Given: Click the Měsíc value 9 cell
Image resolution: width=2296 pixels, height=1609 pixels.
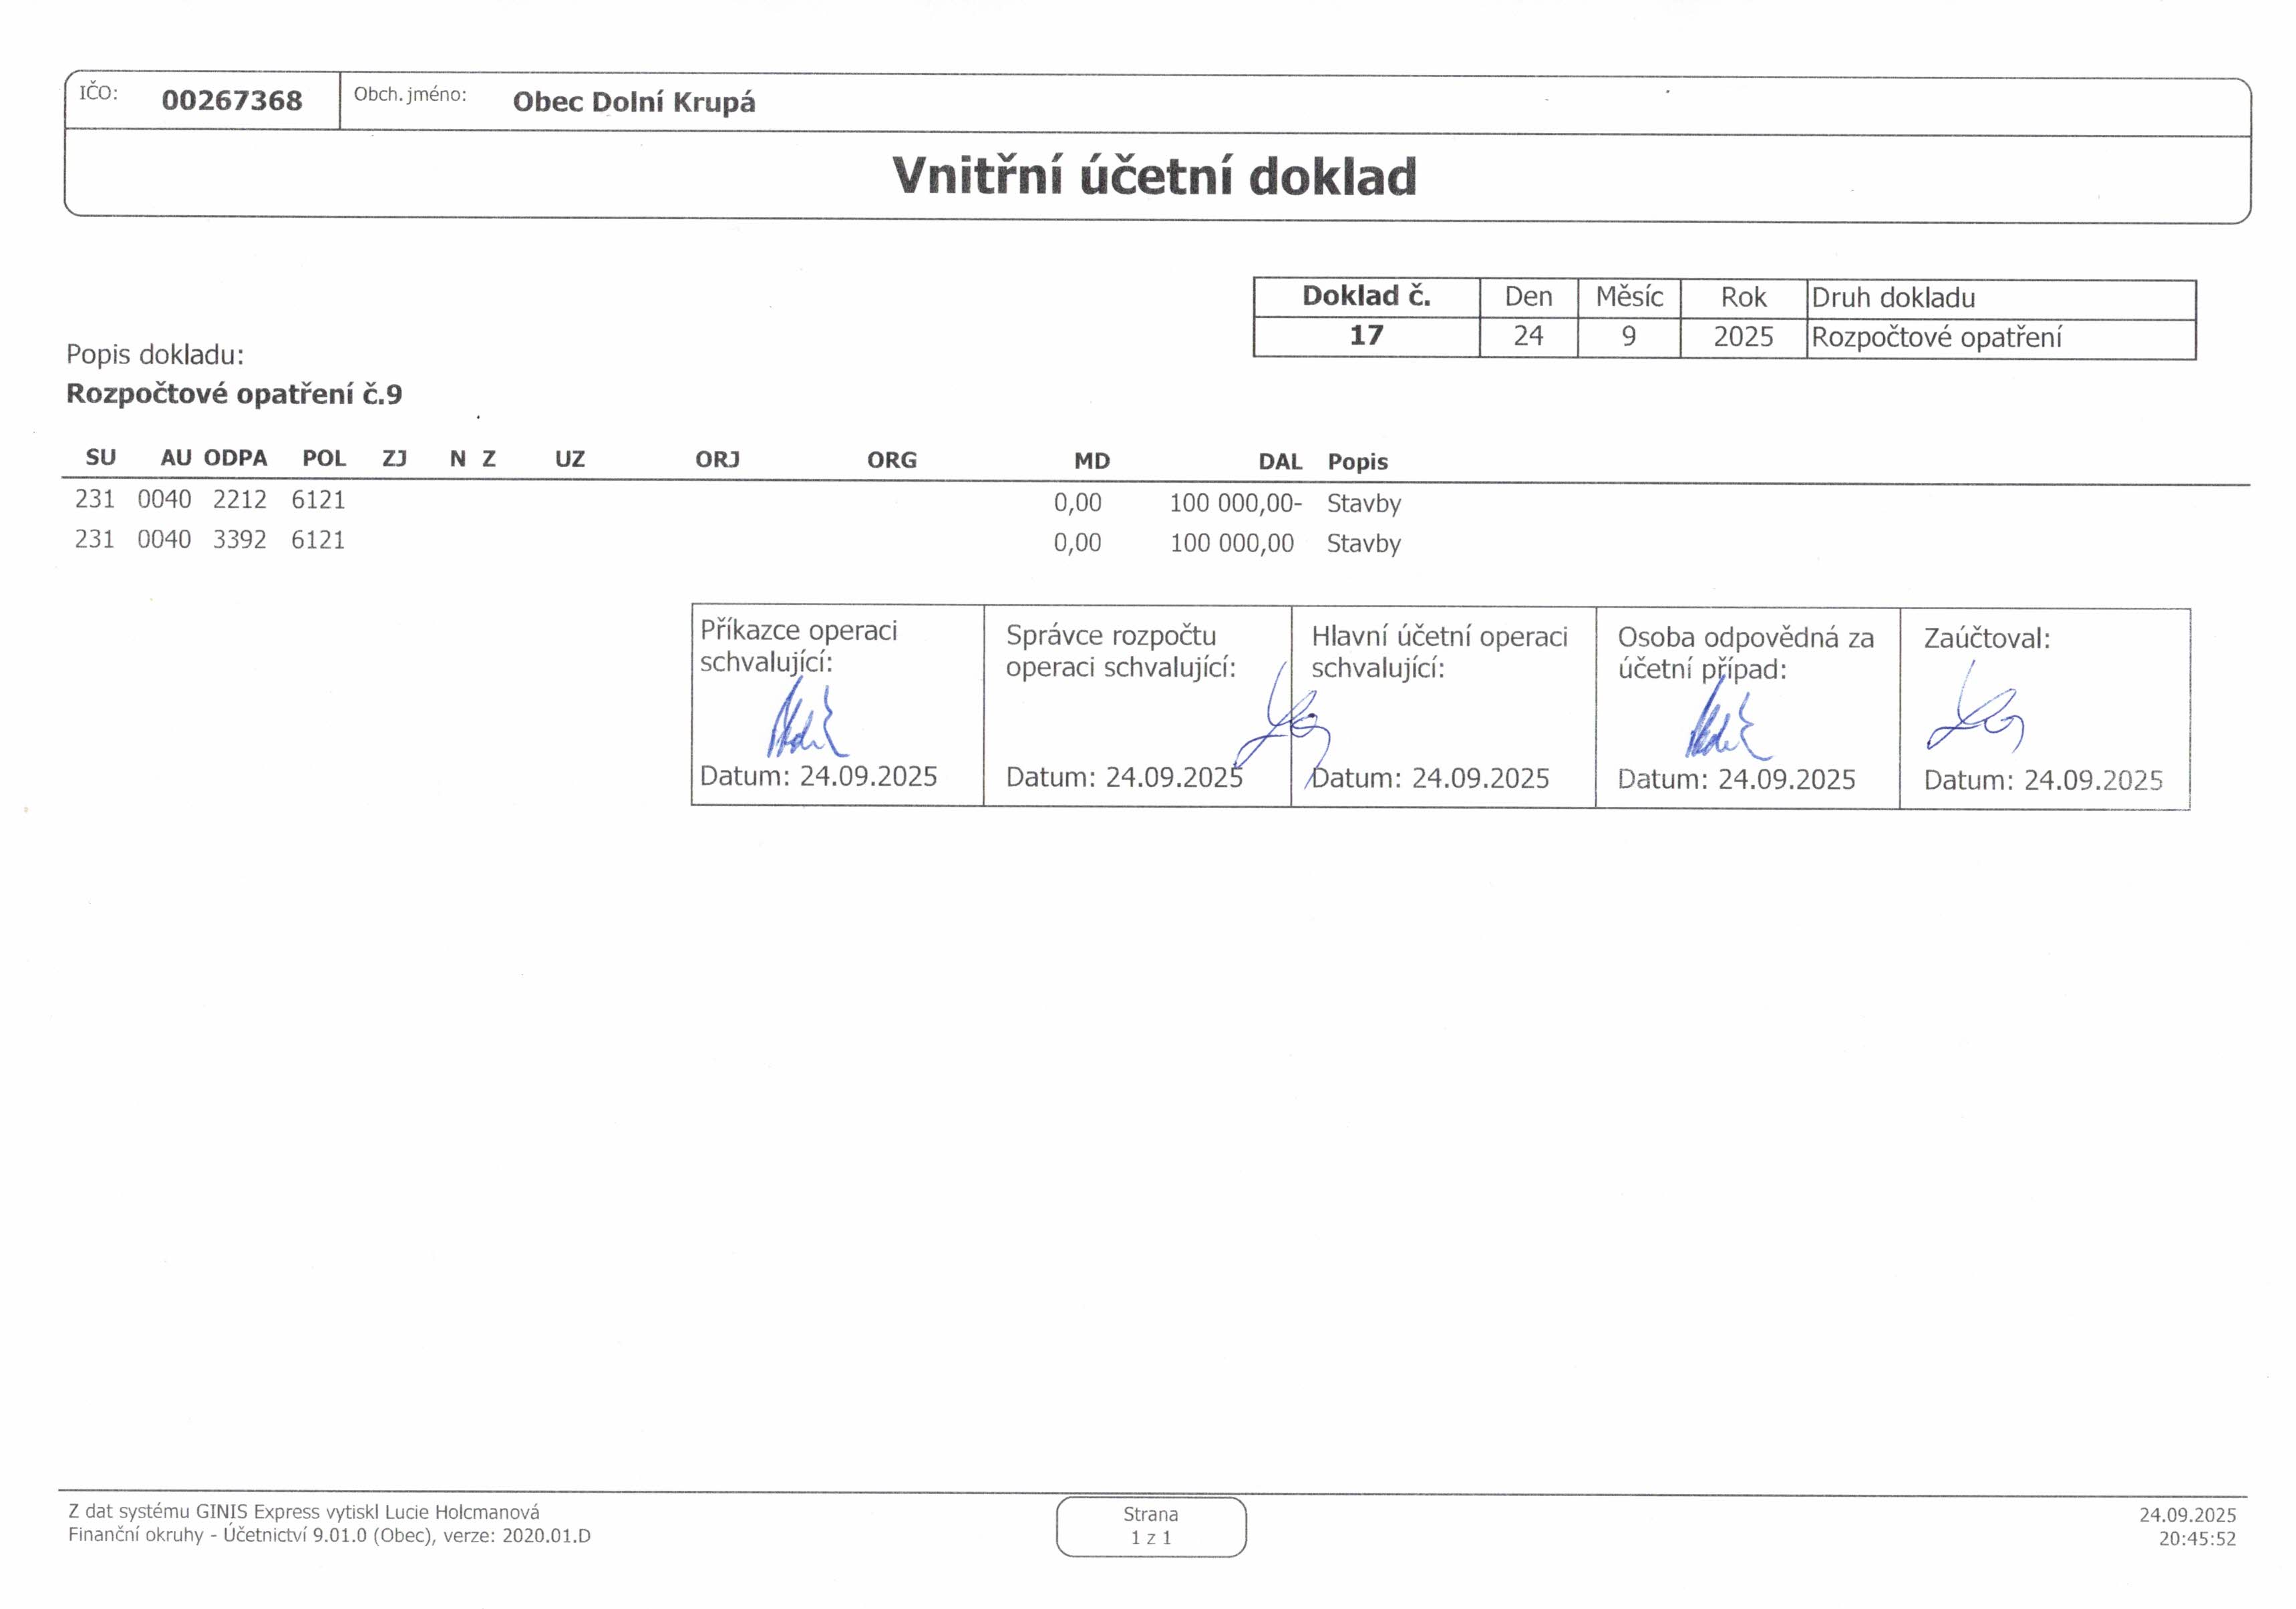Looking at the screenshot, I should click(1628, 336).
